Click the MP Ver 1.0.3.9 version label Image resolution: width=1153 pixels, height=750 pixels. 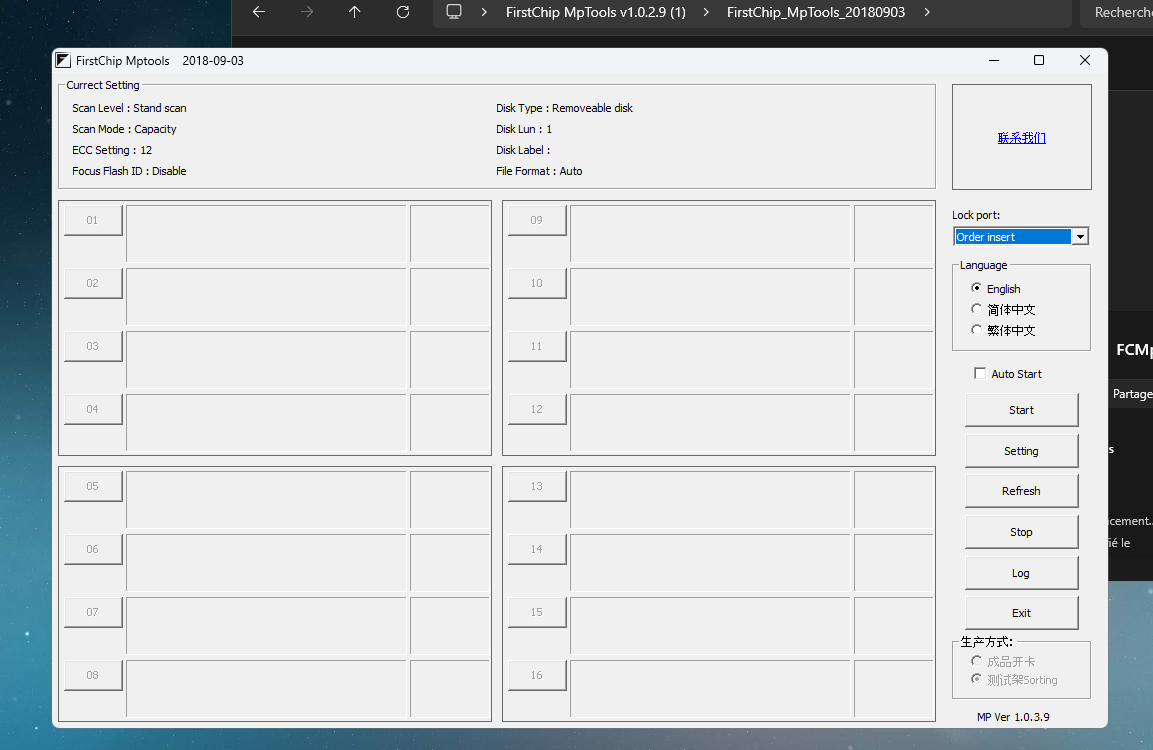(1013, 717)
